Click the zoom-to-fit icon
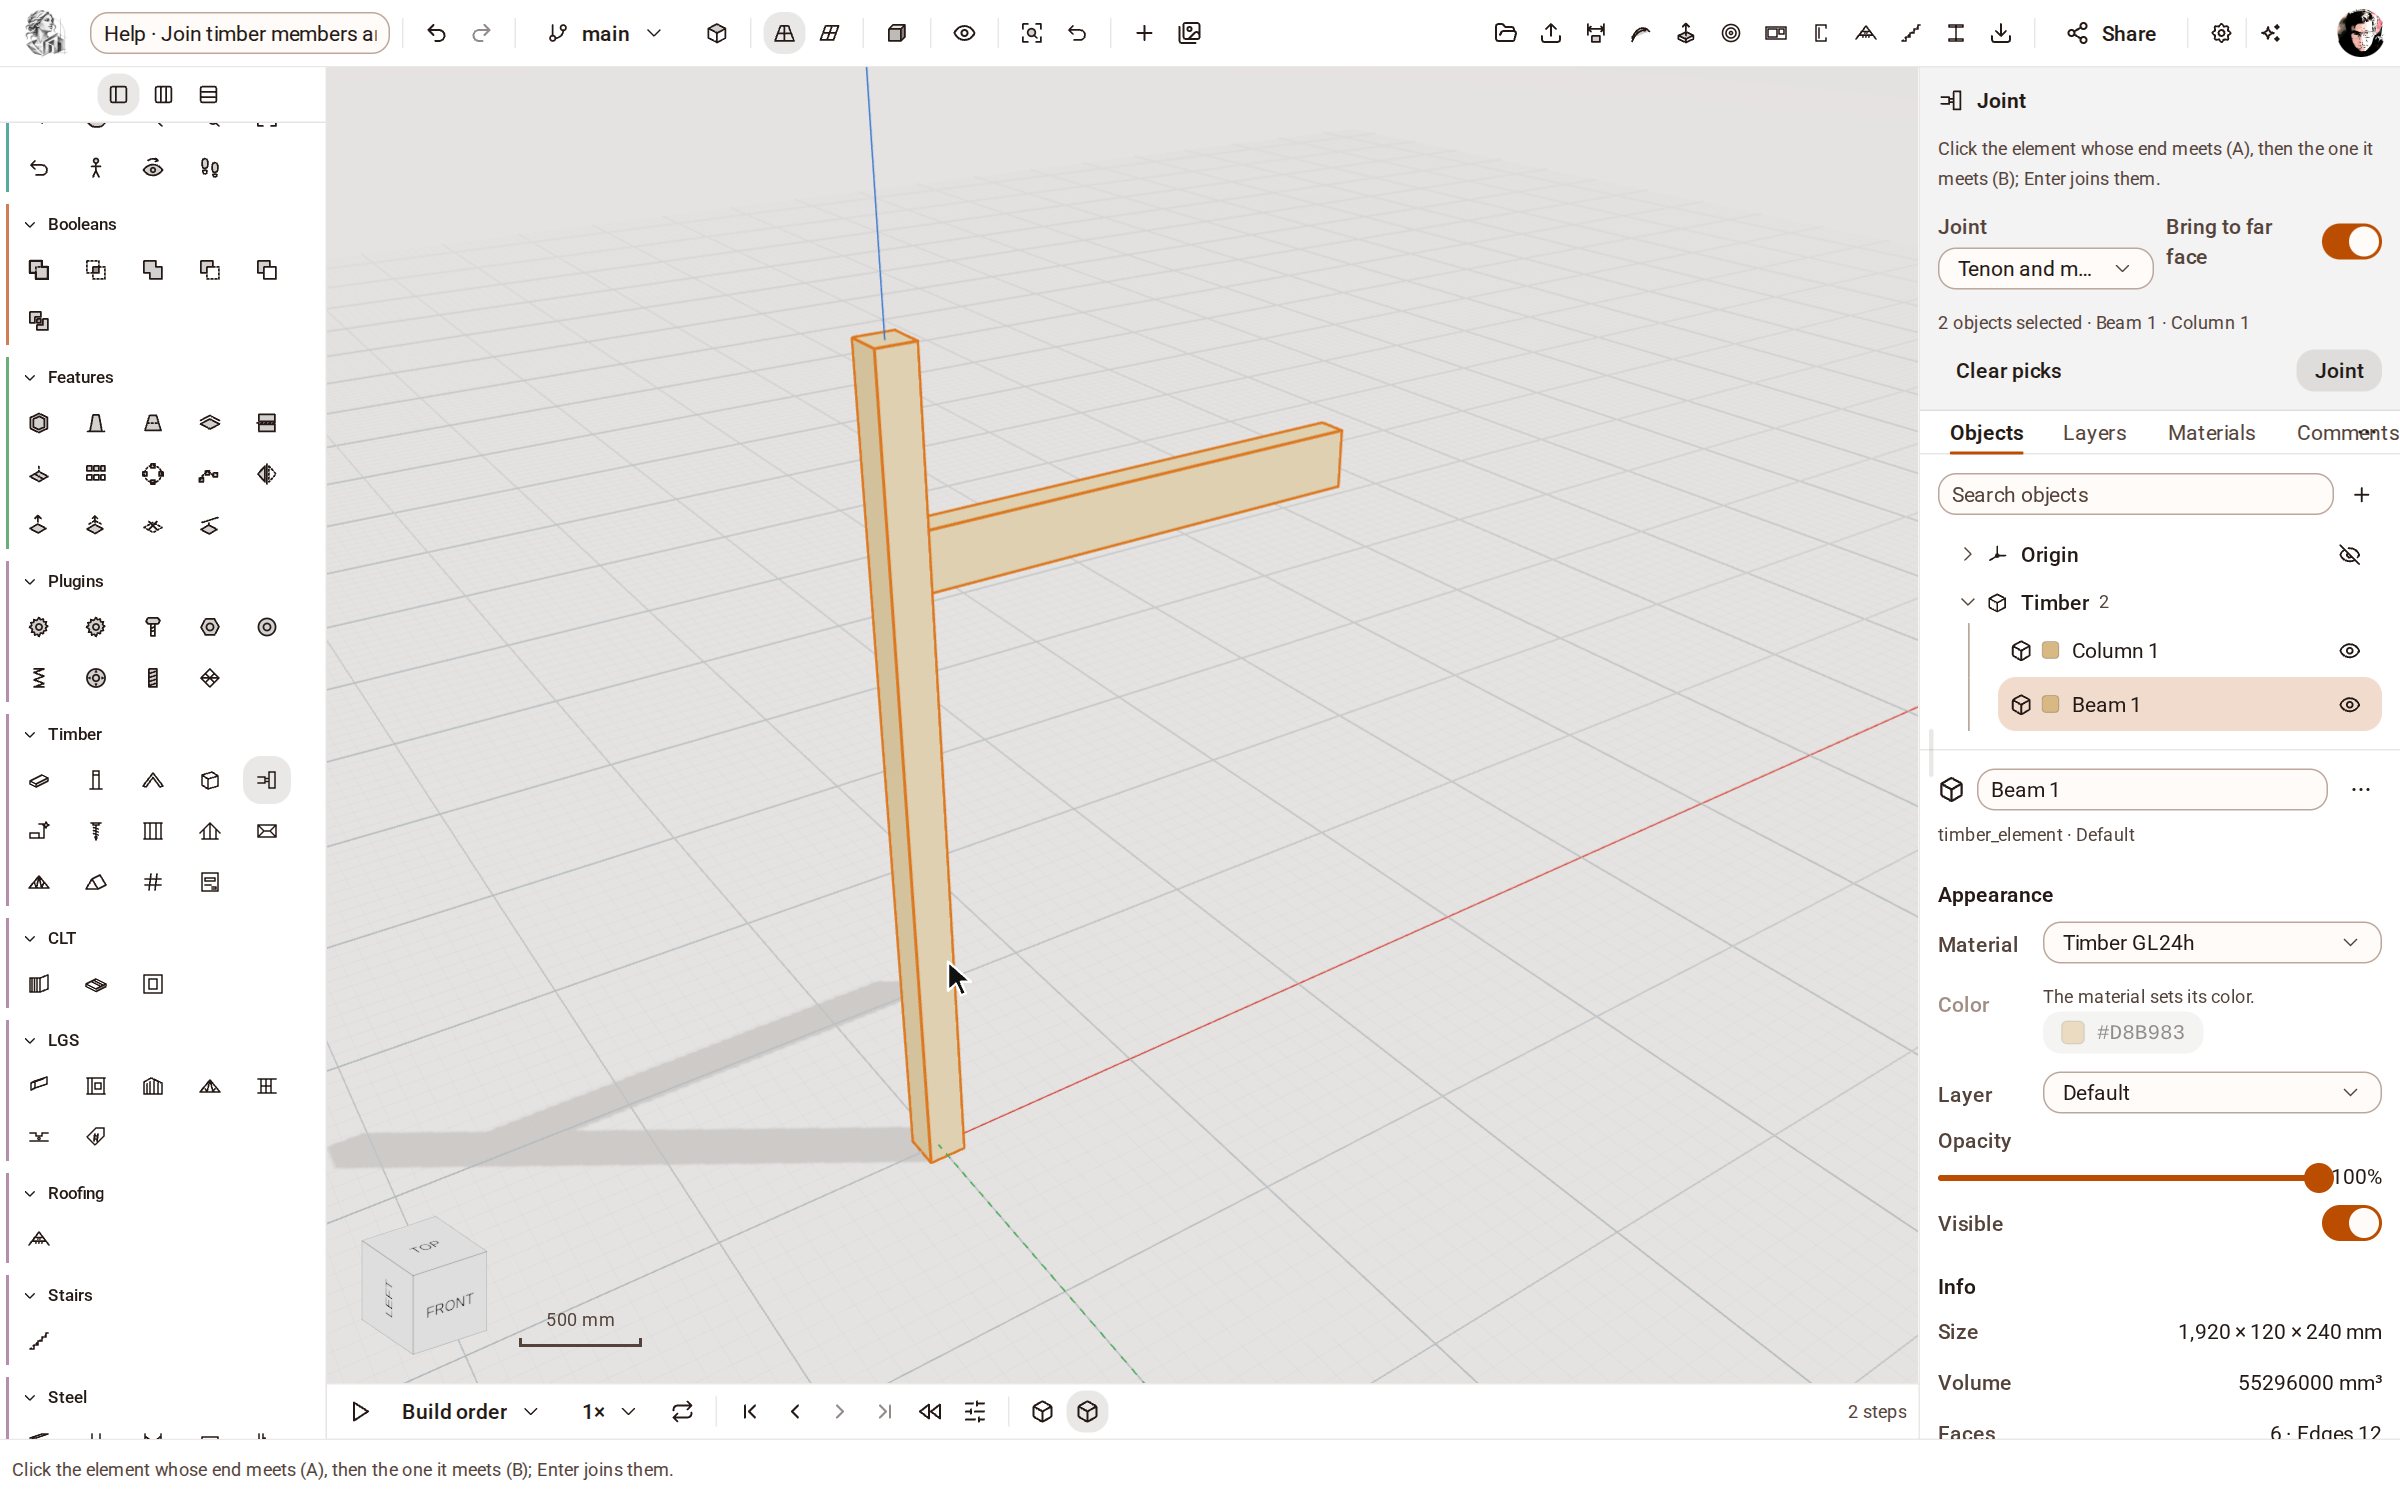The height and width of the screenshot is (1500, 2400). tap(1031, 33)
